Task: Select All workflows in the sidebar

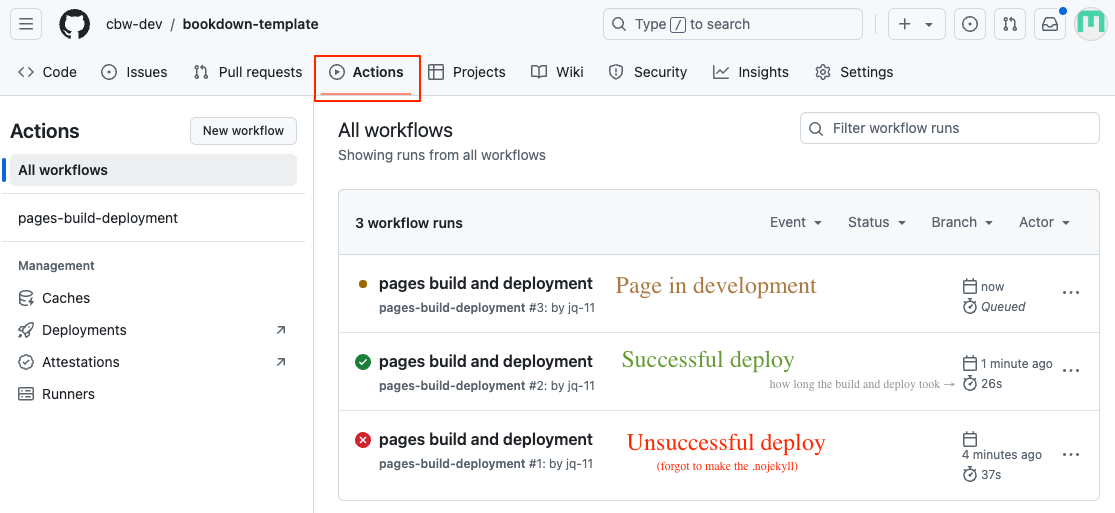Action: tap(154, 170)
